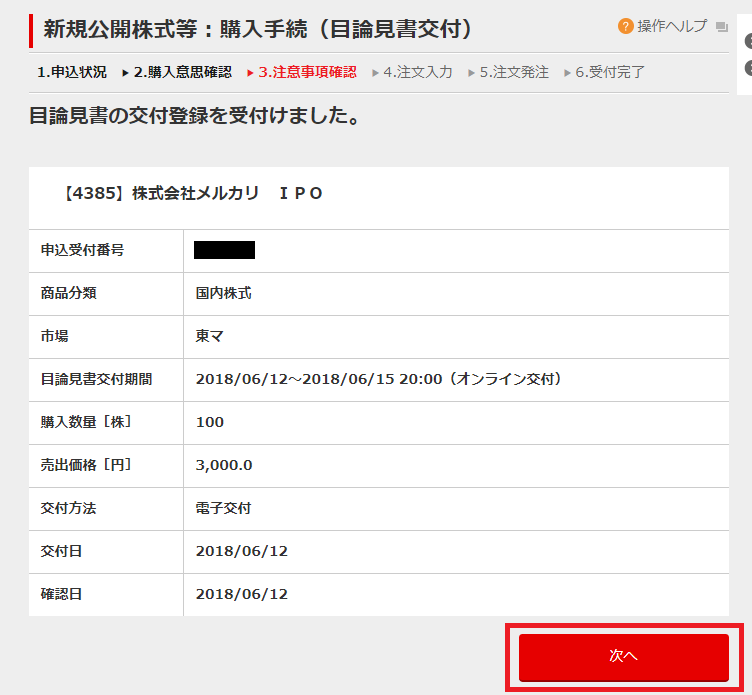The height and width of the screenshot is (695, 752).
Task: Click the 申込受付番号 label
Action: 82,250
